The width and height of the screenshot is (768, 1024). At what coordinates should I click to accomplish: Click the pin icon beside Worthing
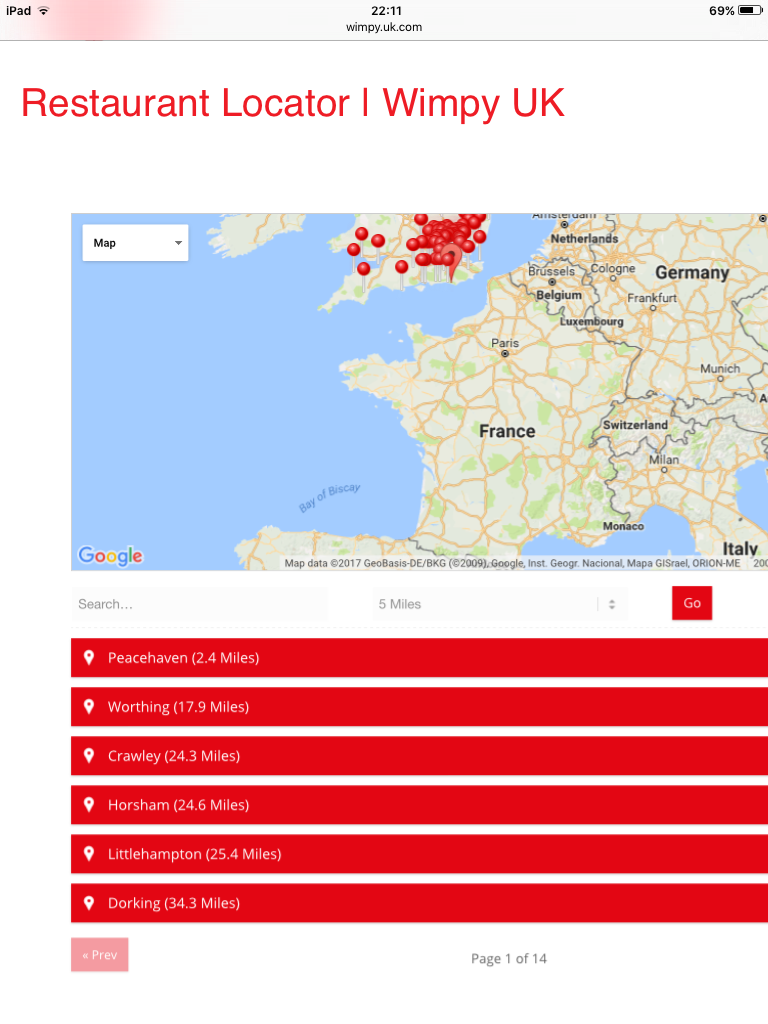pos(89,707)
